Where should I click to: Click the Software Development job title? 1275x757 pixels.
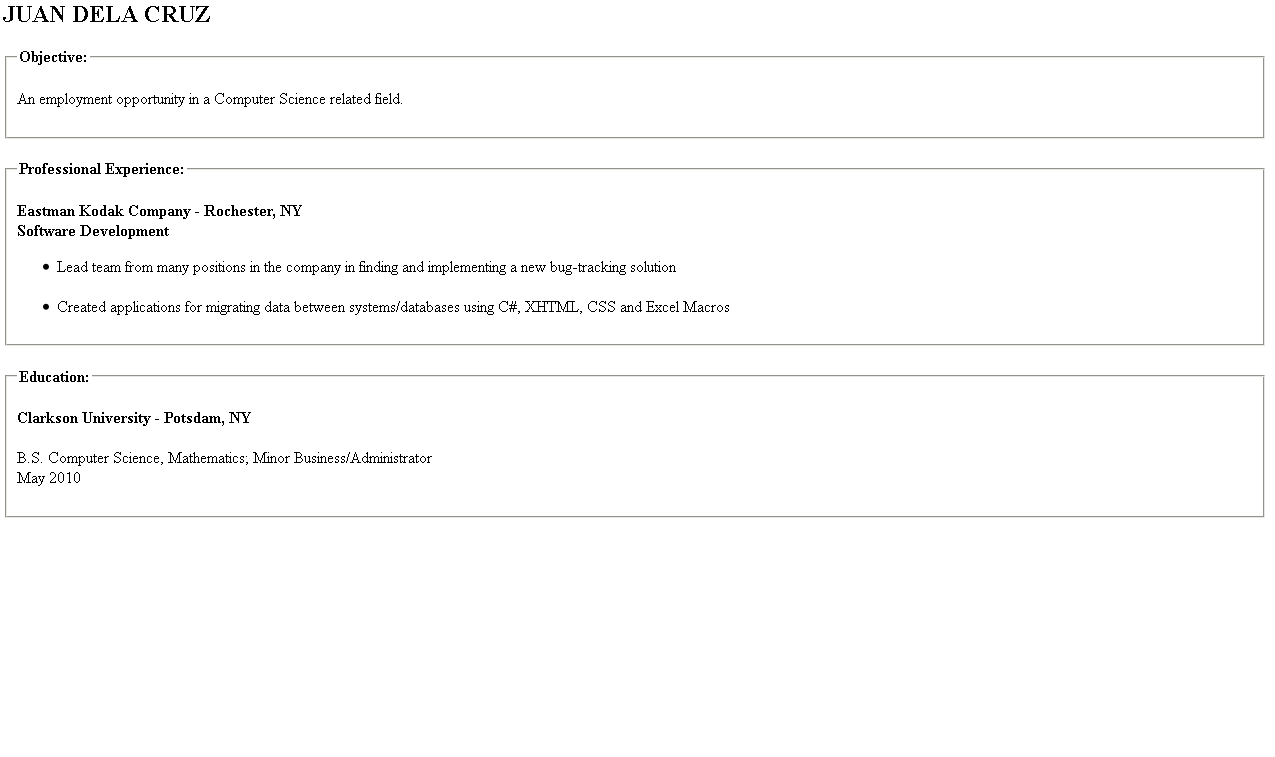(x=93, y=231)
